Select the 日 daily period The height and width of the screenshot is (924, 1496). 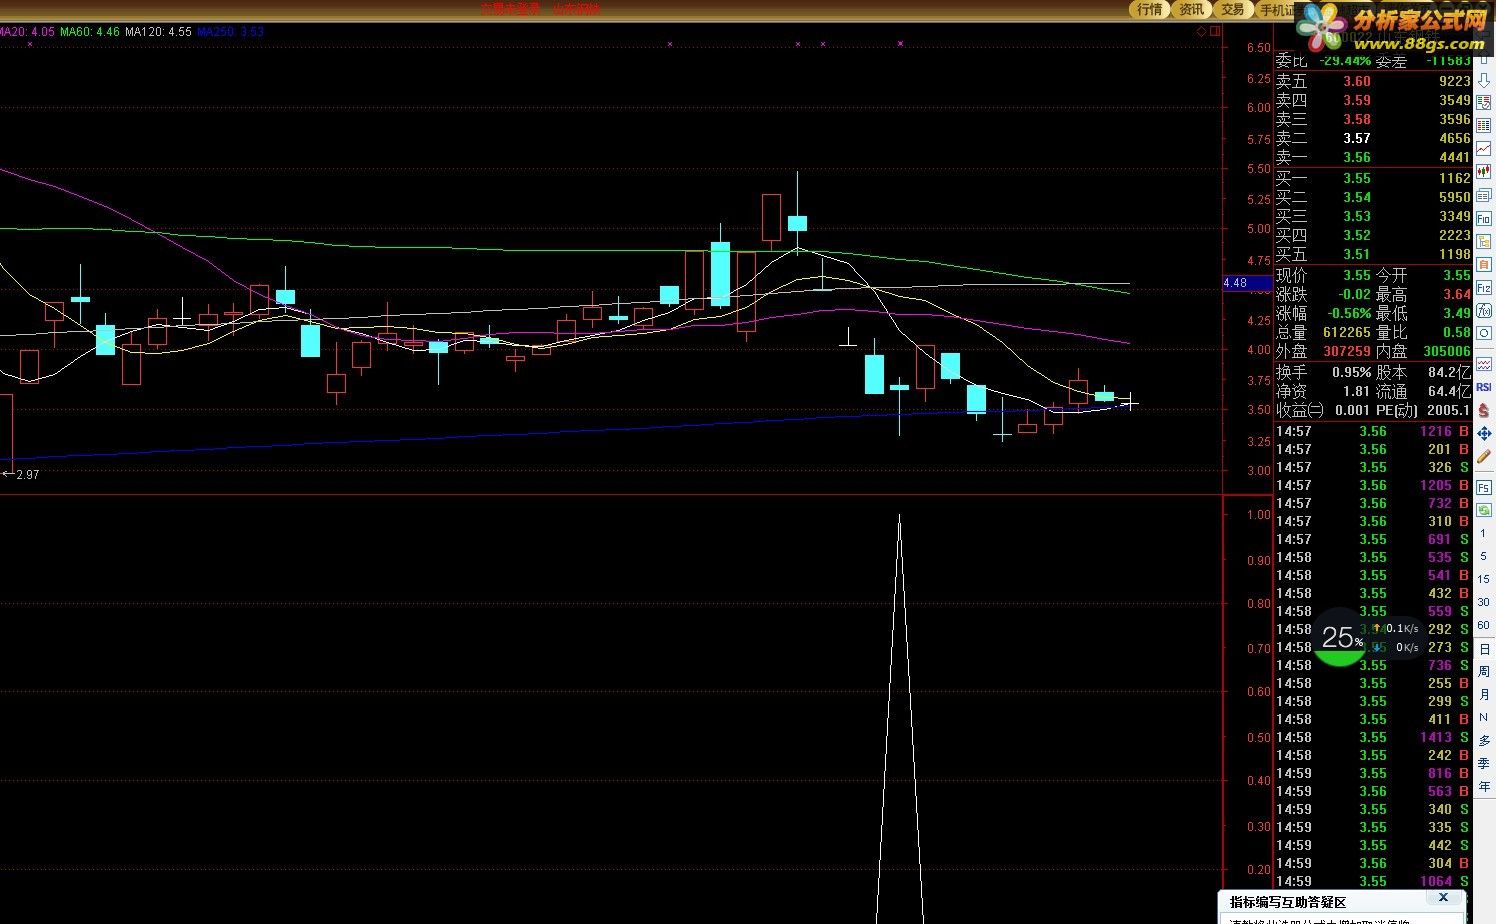[1484, 650]
